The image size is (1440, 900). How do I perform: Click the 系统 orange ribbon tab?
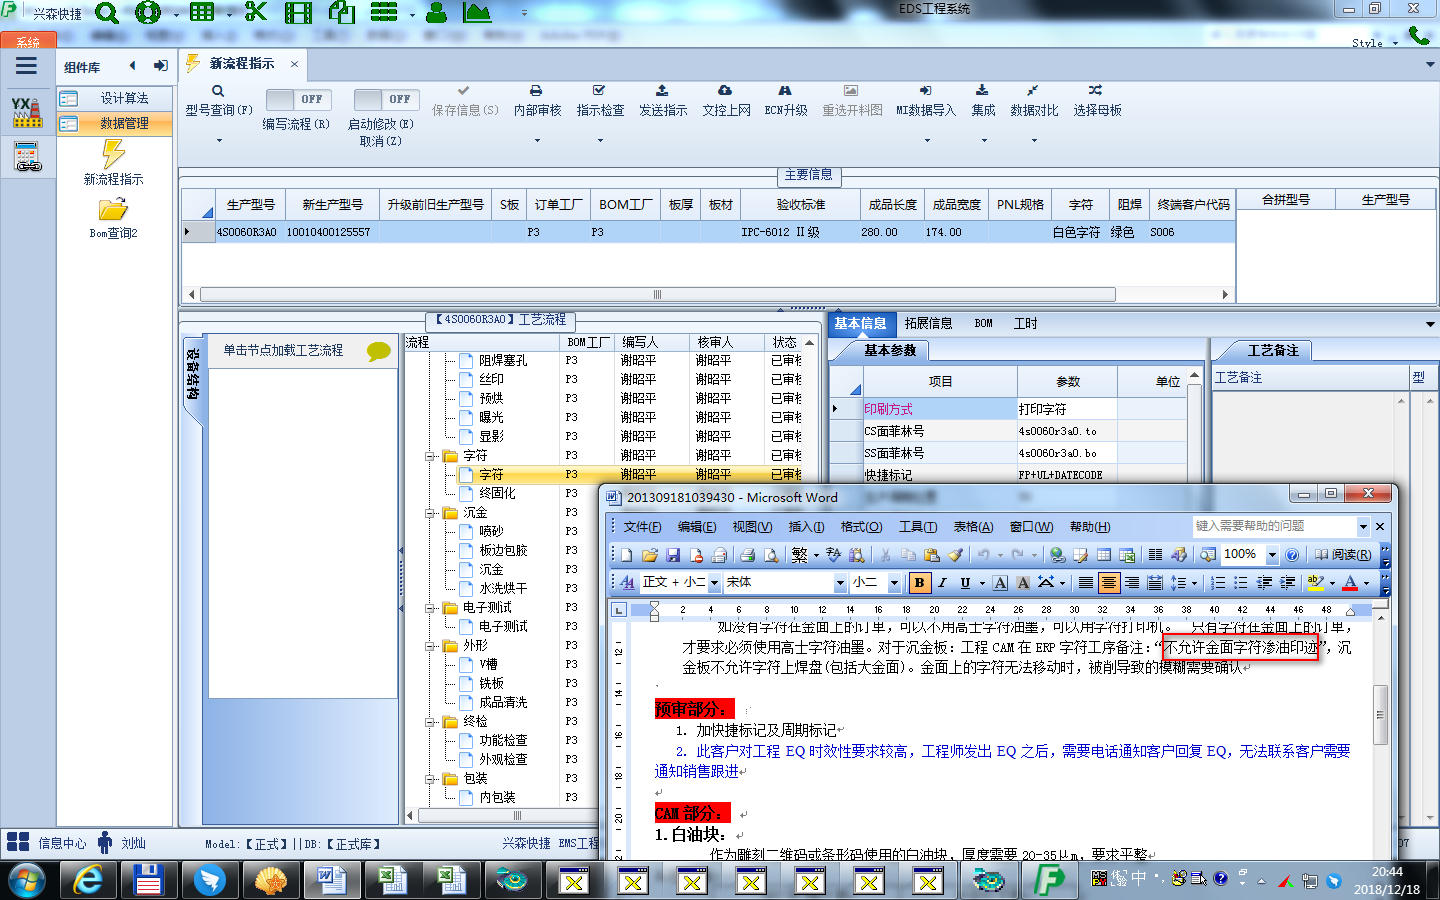(x=28, y=41)
